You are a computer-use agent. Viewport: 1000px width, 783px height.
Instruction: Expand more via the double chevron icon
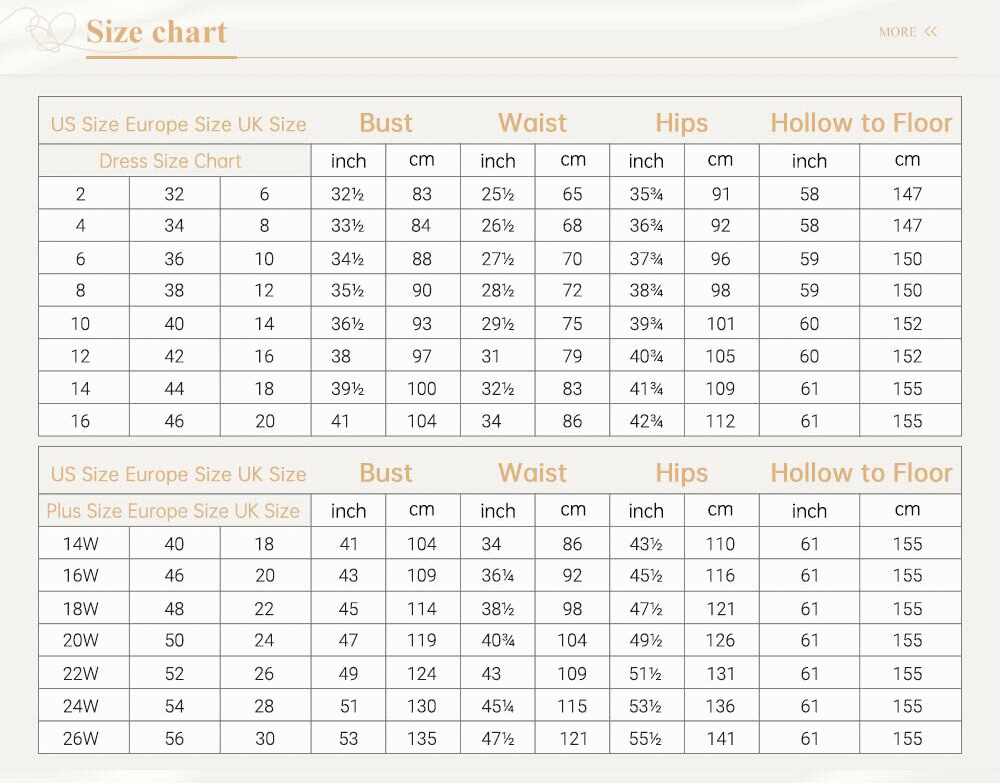click(931, 32)
